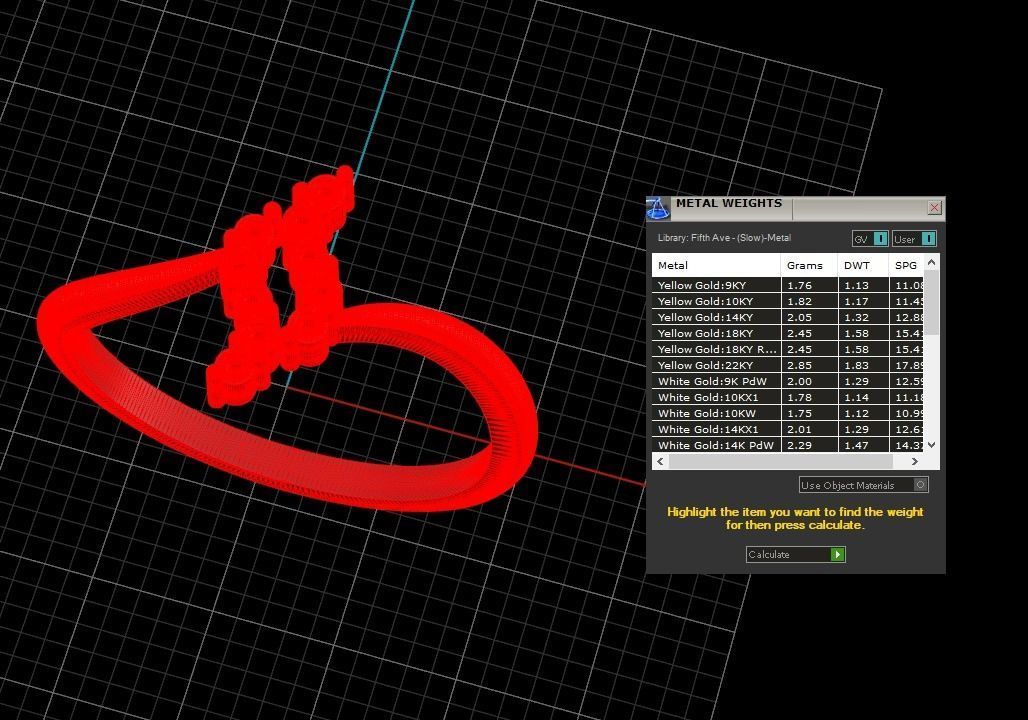Click the 2.00 grams cell
This screenshot has height=720, width=1028.
click(809, 382)
